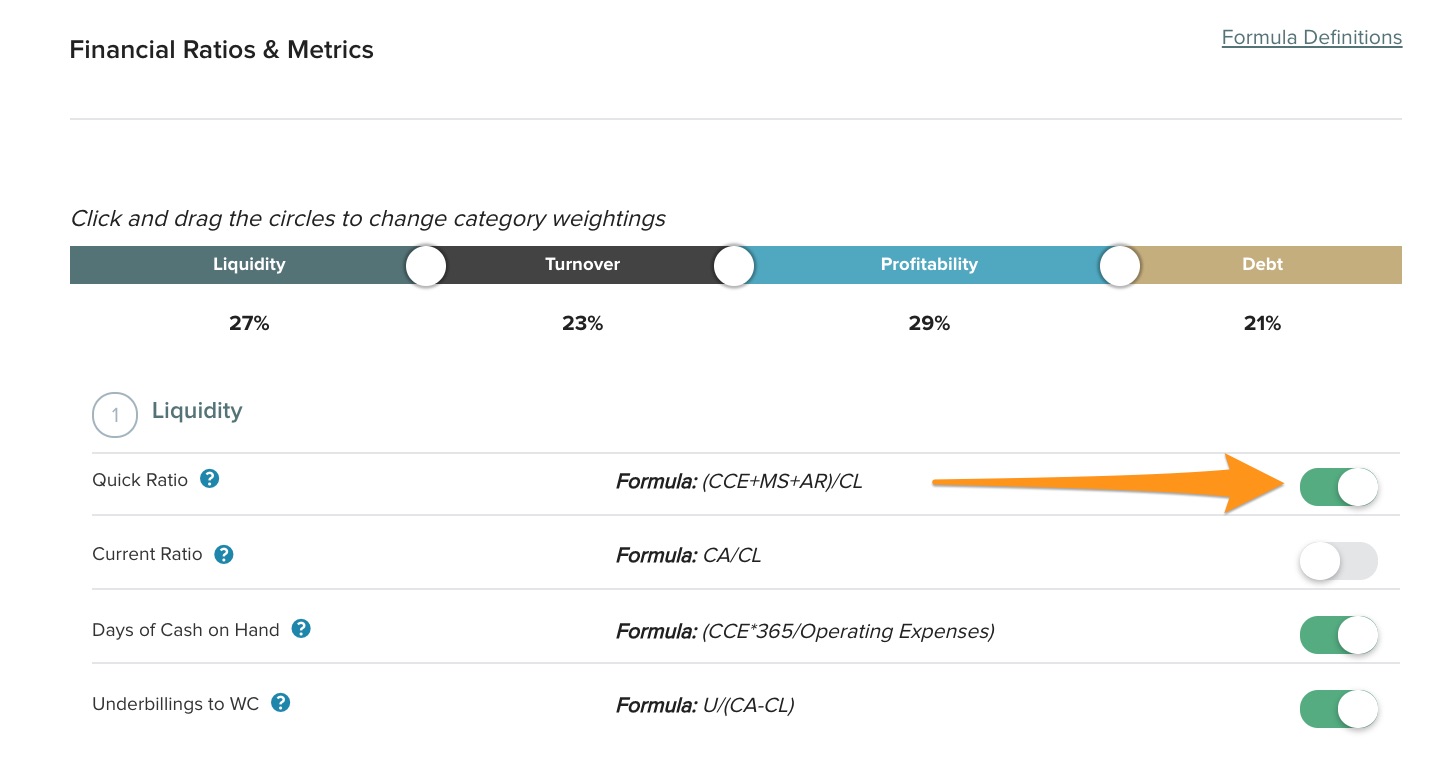Disable the Quick Ratio toggle
Image resolution: width=1454 pixels, height=774 pixels.
click(1338, 488)
